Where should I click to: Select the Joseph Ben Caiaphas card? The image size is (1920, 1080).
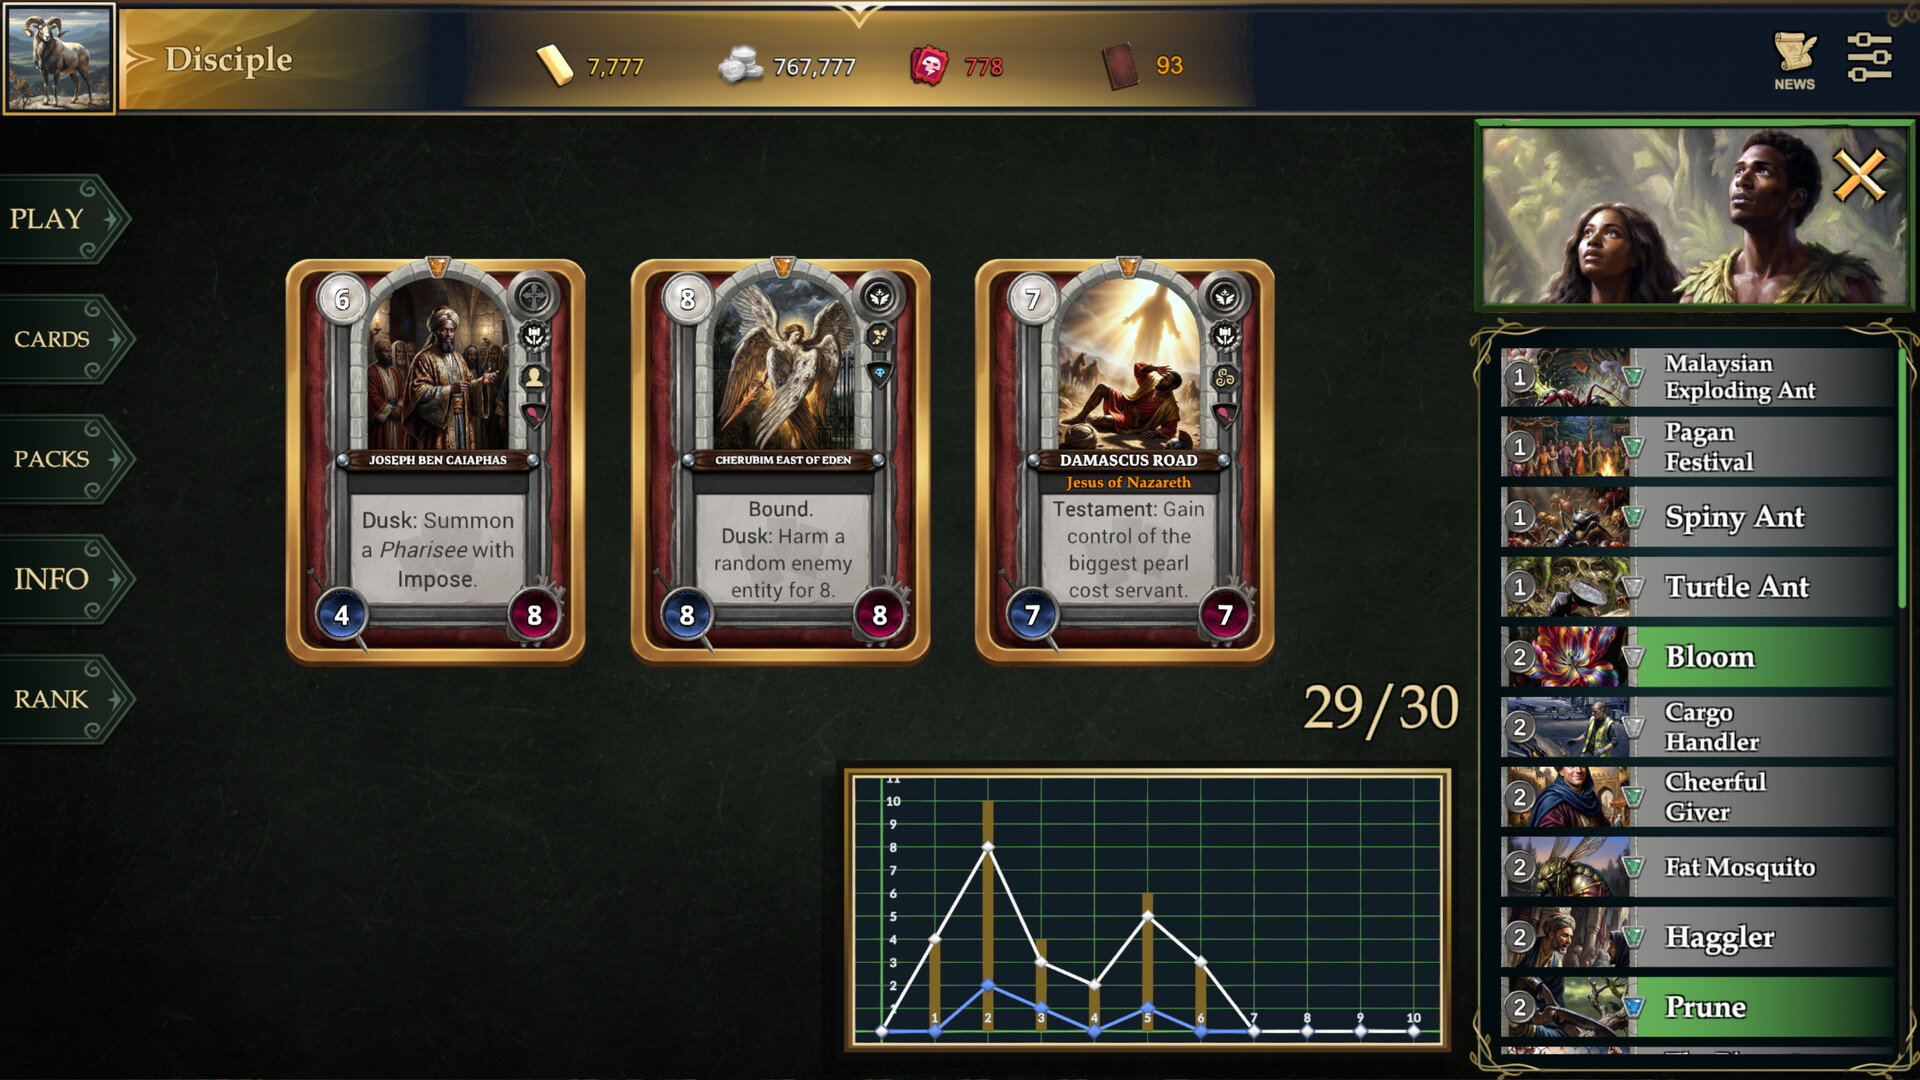click(x=436, y=461)
